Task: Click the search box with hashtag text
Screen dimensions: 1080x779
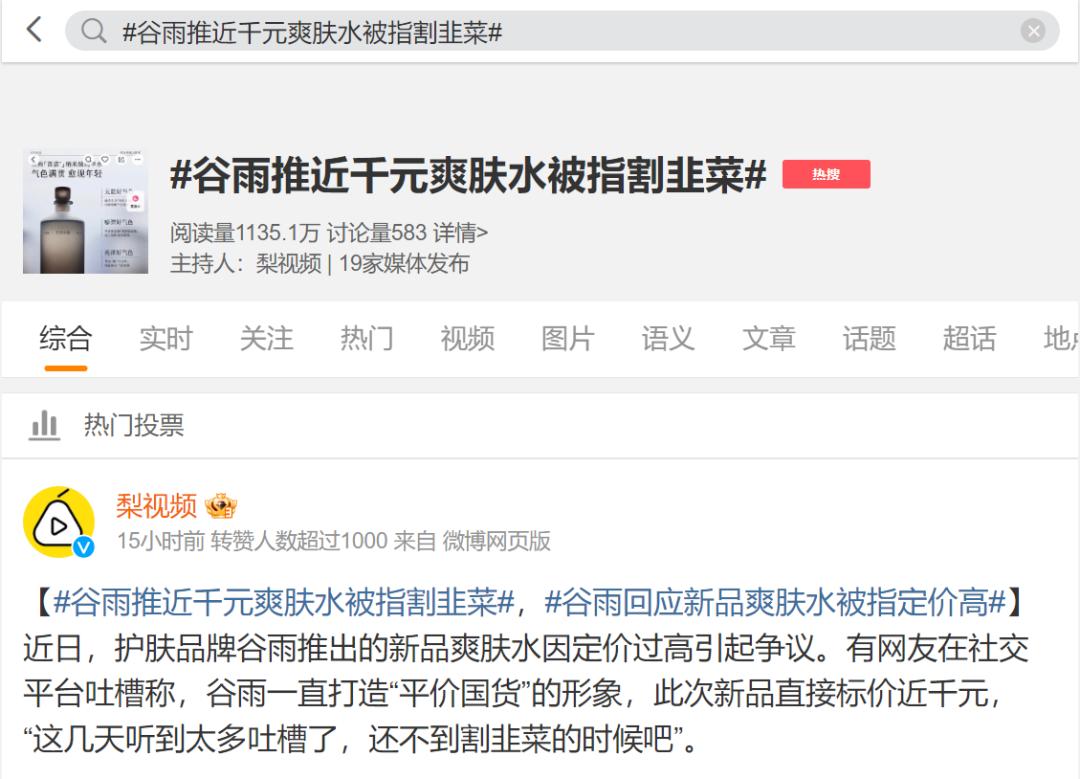Action: pyautogui.click(x=561, y=31)
